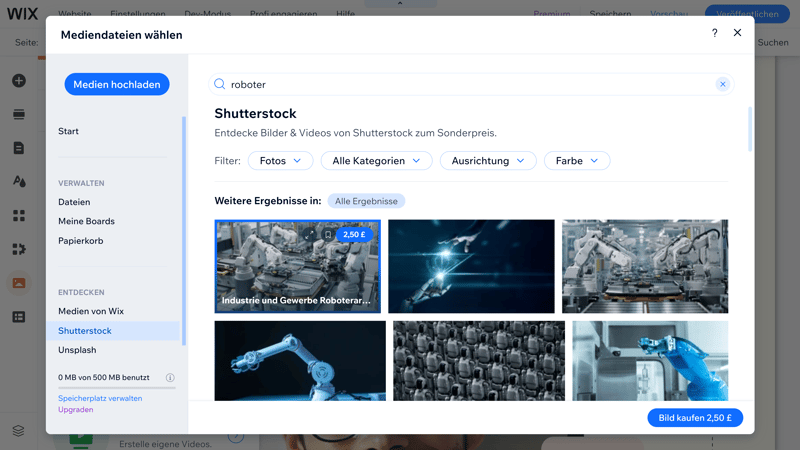This screenshot has width=800, height=450.
Task: Show storage info icon next to 500 MB
Action: tap(170, 378)
